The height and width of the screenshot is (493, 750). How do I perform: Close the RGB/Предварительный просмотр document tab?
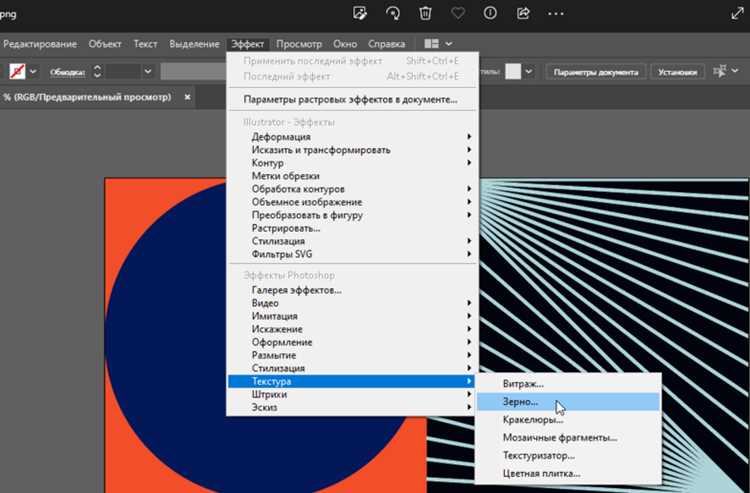coord(188,97)
